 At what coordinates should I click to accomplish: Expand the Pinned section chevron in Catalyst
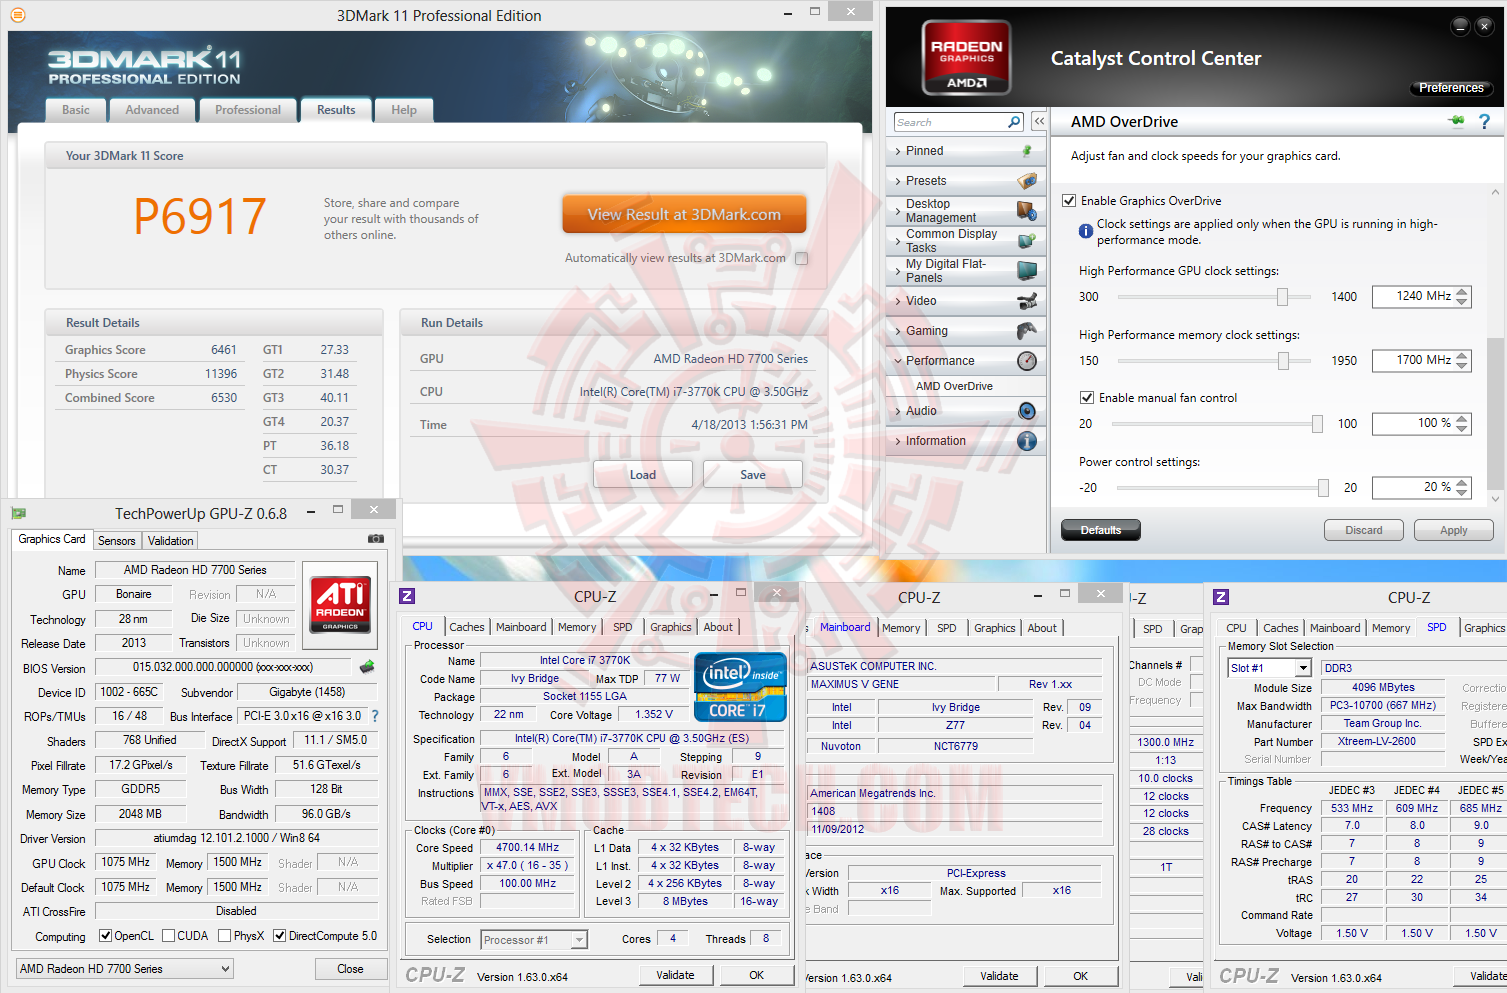coord(898,151)
